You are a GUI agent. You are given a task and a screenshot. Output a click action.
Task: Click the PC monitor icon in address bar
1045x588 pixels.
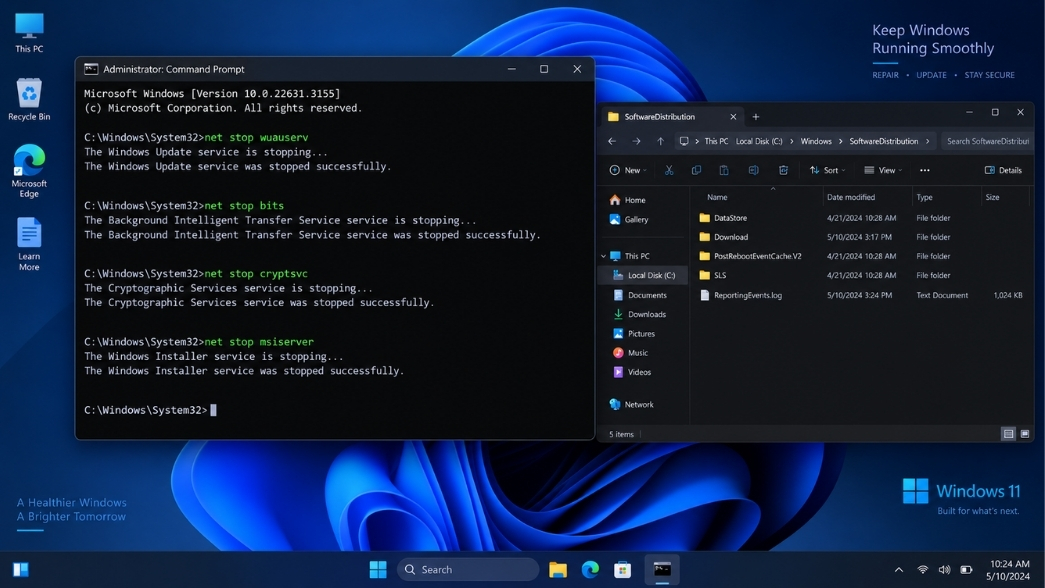coord(684,141)
